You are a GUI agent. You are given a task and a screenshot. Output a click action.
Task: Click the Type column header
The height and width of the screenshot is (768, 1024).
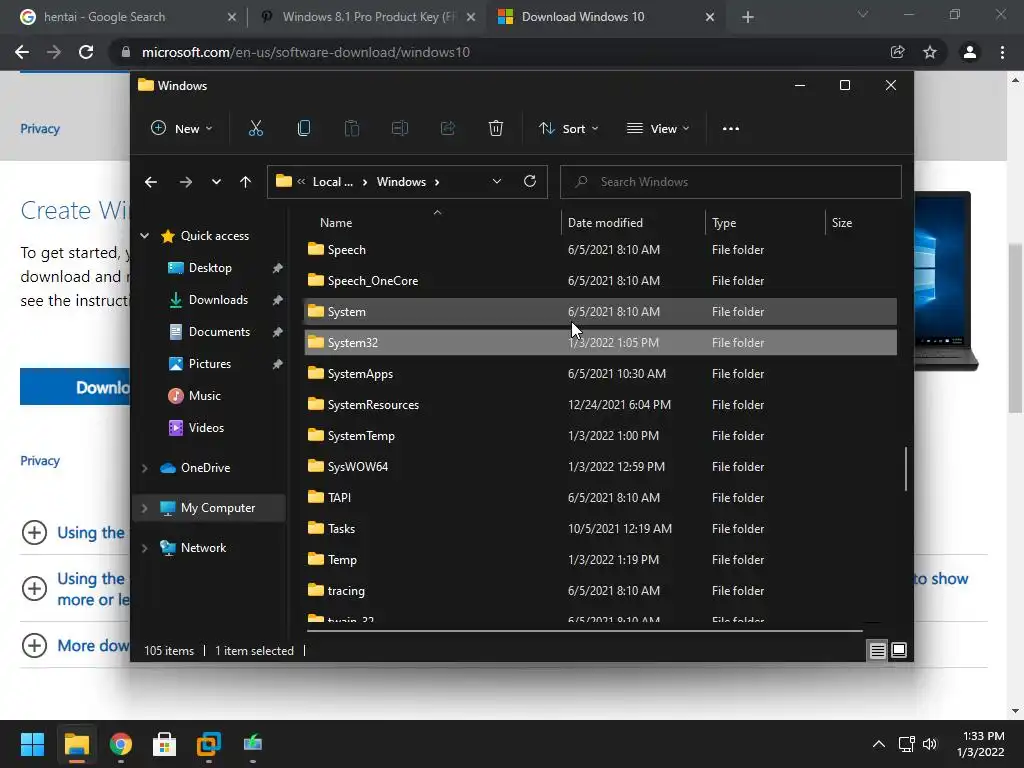[x=765, y=223]
